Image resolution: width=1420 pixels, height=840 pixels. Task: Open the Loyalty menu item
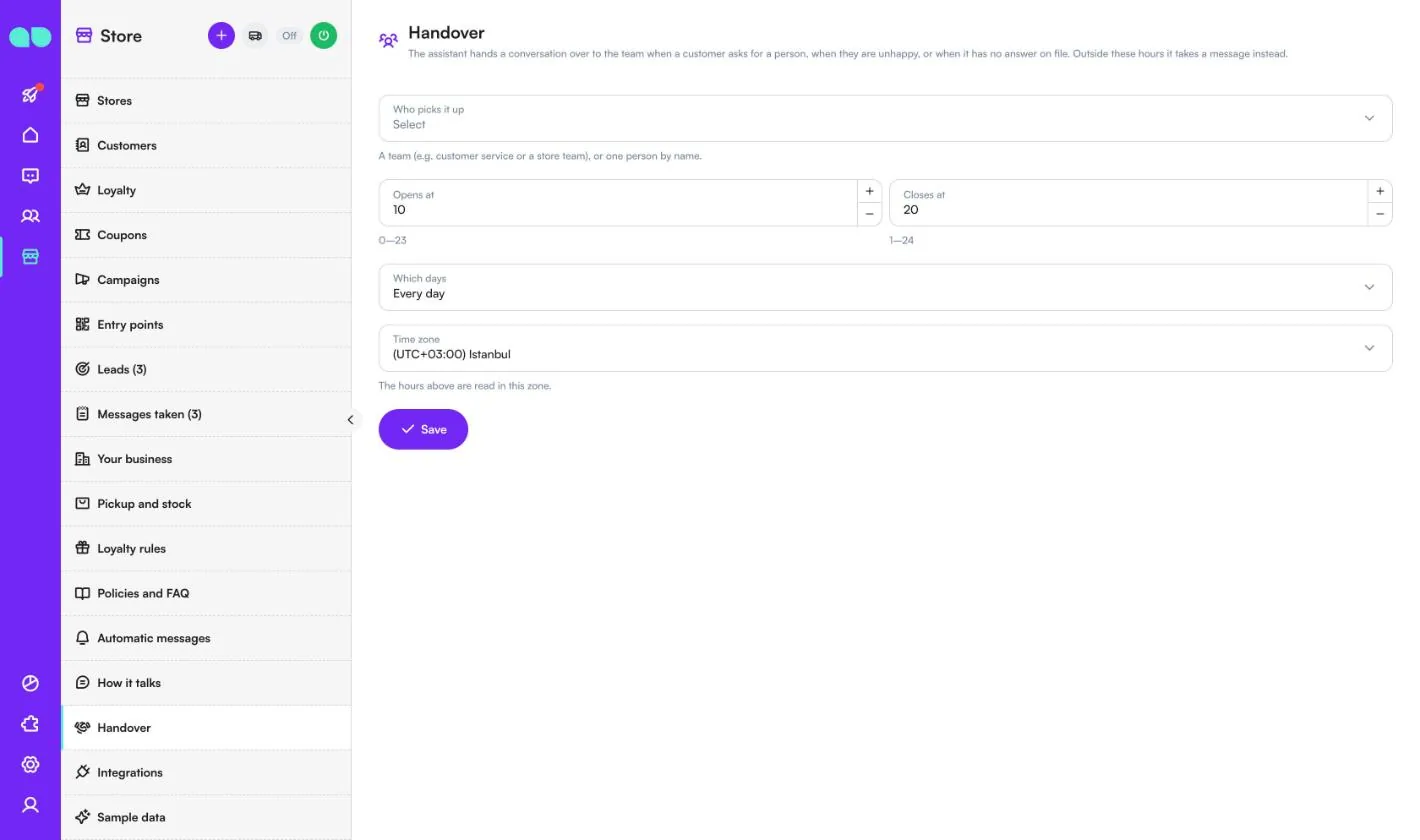(x=206, y=190)
